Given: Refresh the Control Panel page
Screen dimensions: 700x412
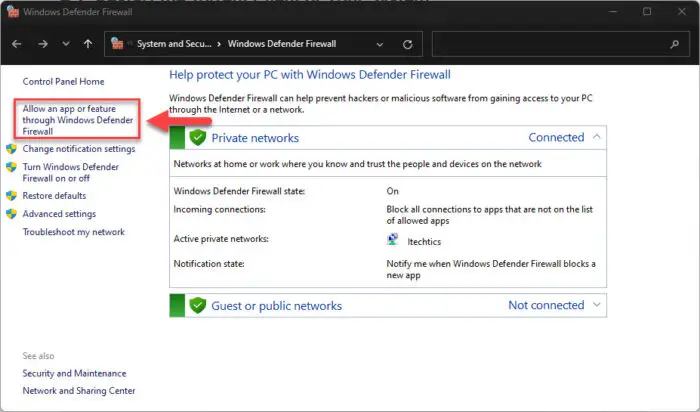Looking at the screenshot, I should click(x=407, y=44).
